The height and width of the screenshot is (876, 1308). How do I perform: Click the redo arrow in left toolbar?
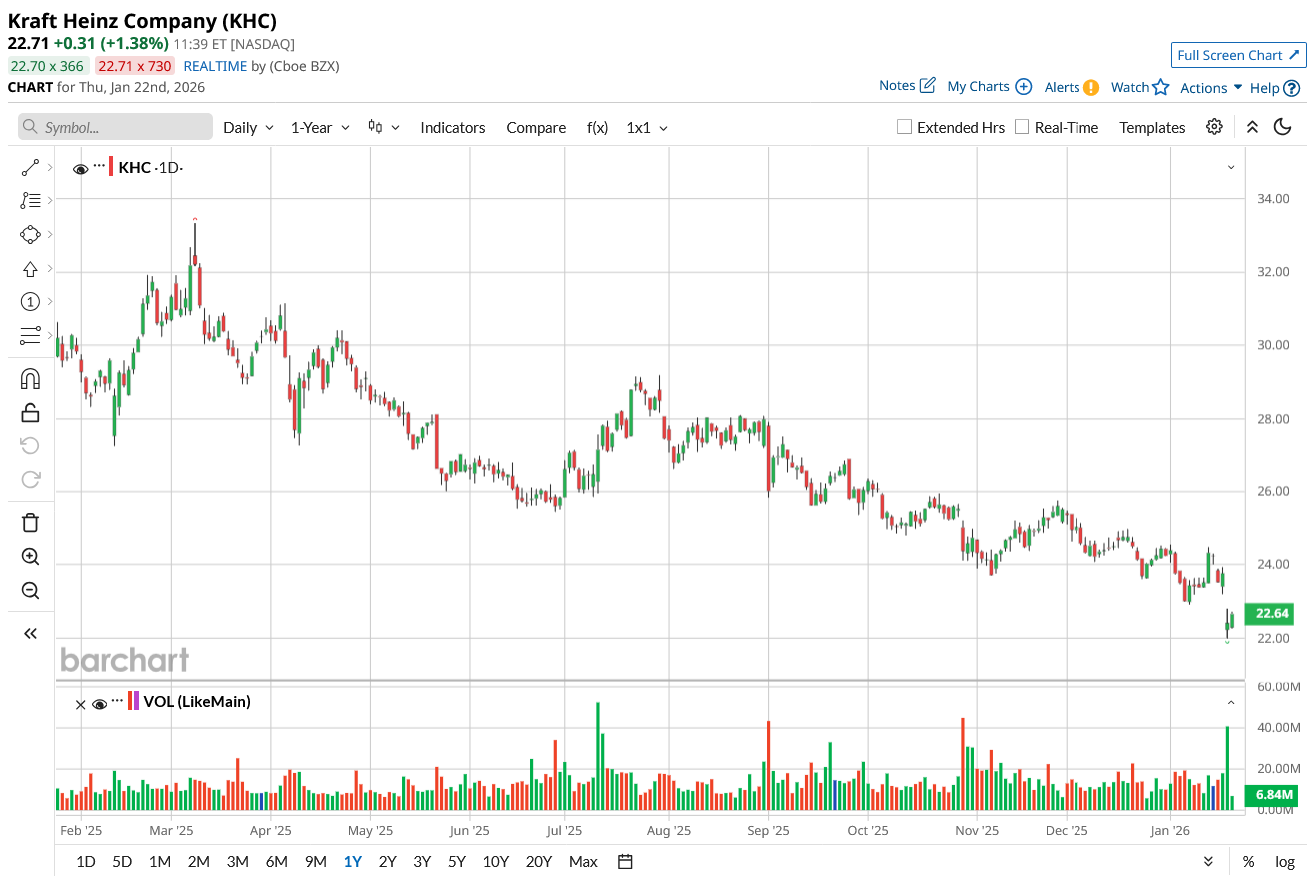click(x=30, y=479)
